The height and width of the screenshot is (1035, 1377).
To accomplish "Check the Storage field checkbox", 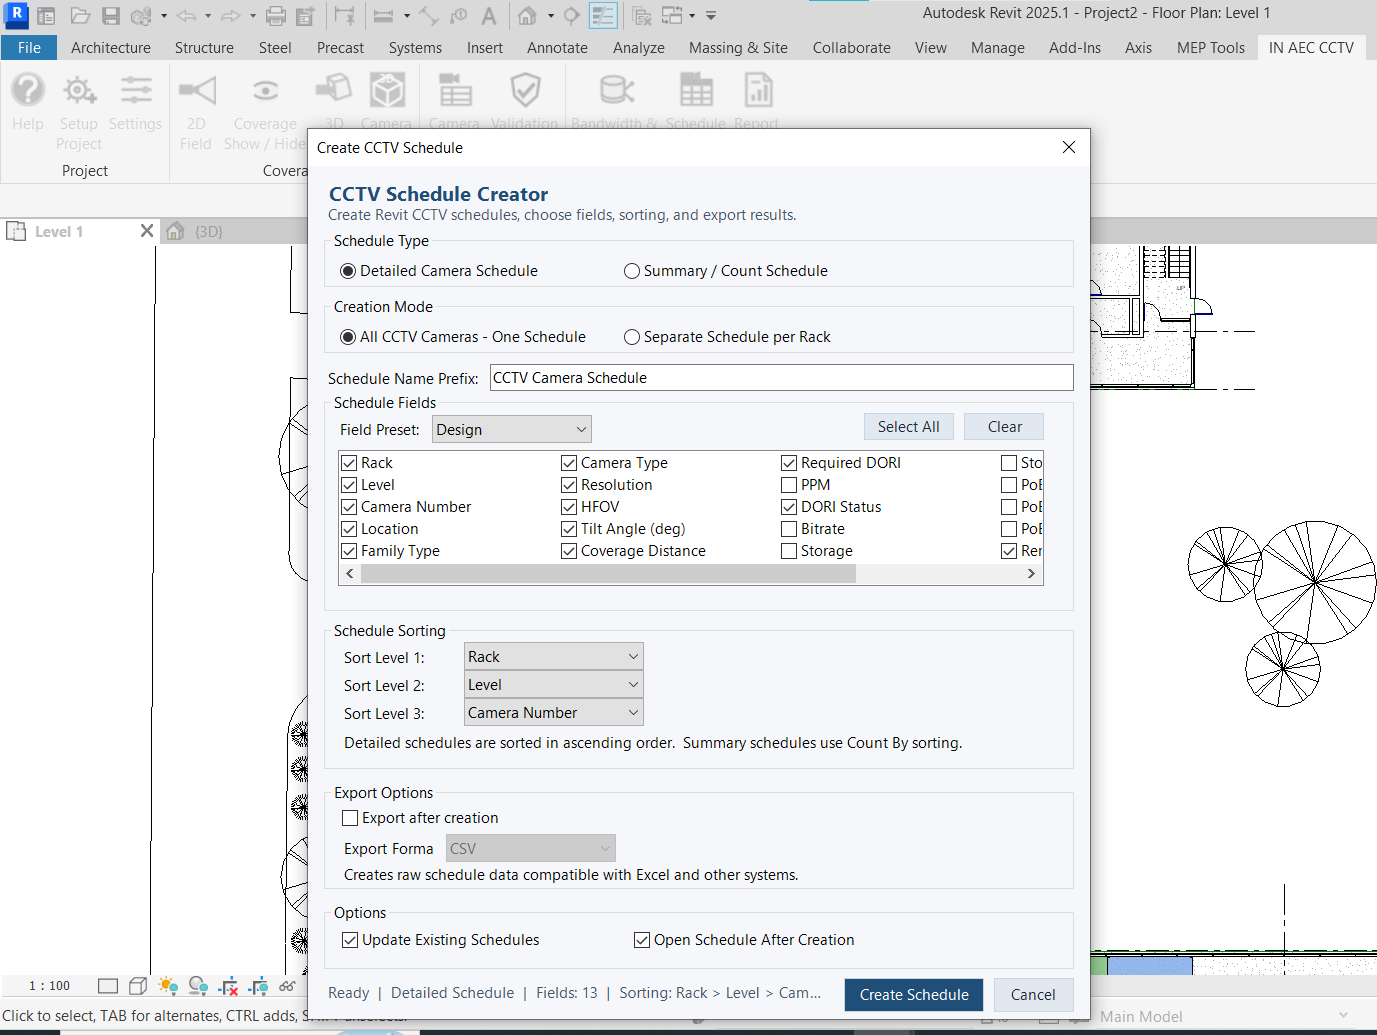I will point(789,551).
